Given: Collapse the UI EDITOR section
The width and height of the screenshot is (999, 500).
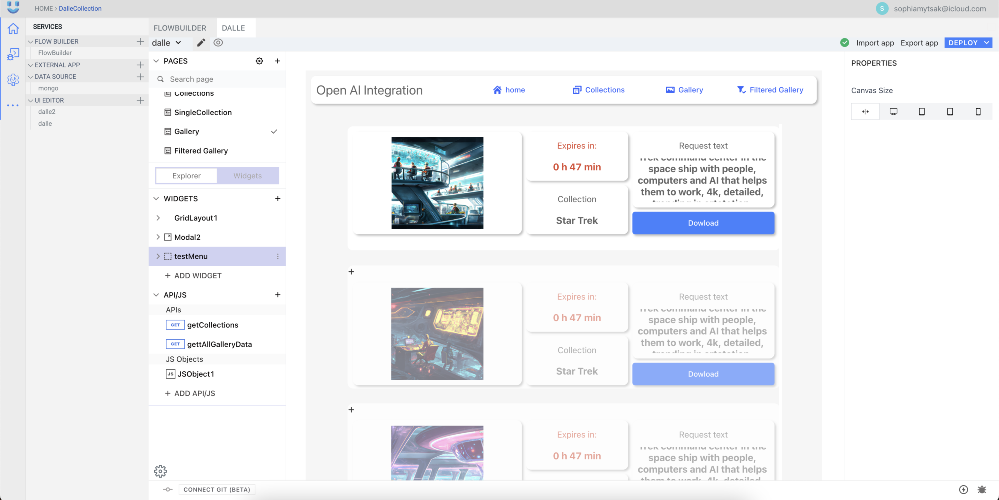Looking at the screenshot, I should (x=30, y=101).
